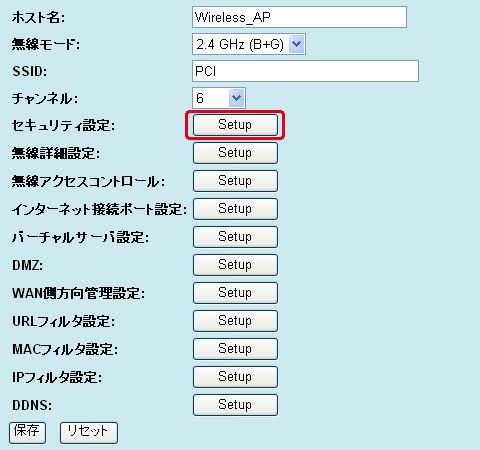Open the セキュリティ設定 Setup button
480x450 pixels.
(x=235, y=125)
